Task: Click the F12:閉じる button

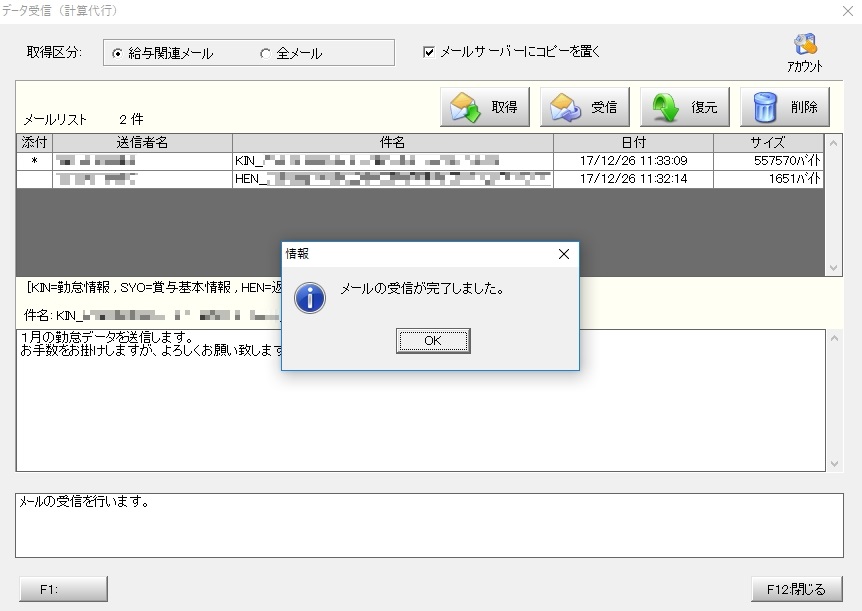Action: pyautogui.click(x=797, y=589)
